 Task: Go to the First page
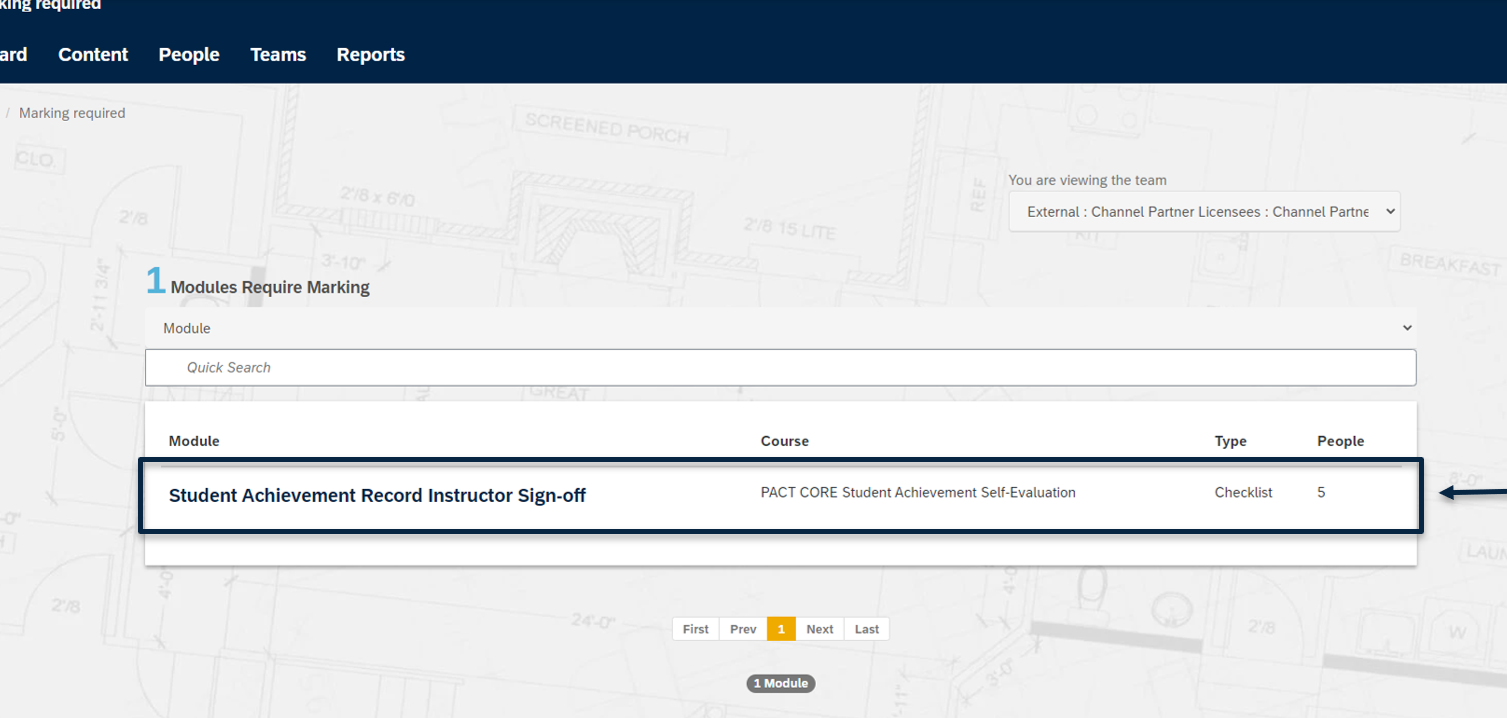pos(696,629)
